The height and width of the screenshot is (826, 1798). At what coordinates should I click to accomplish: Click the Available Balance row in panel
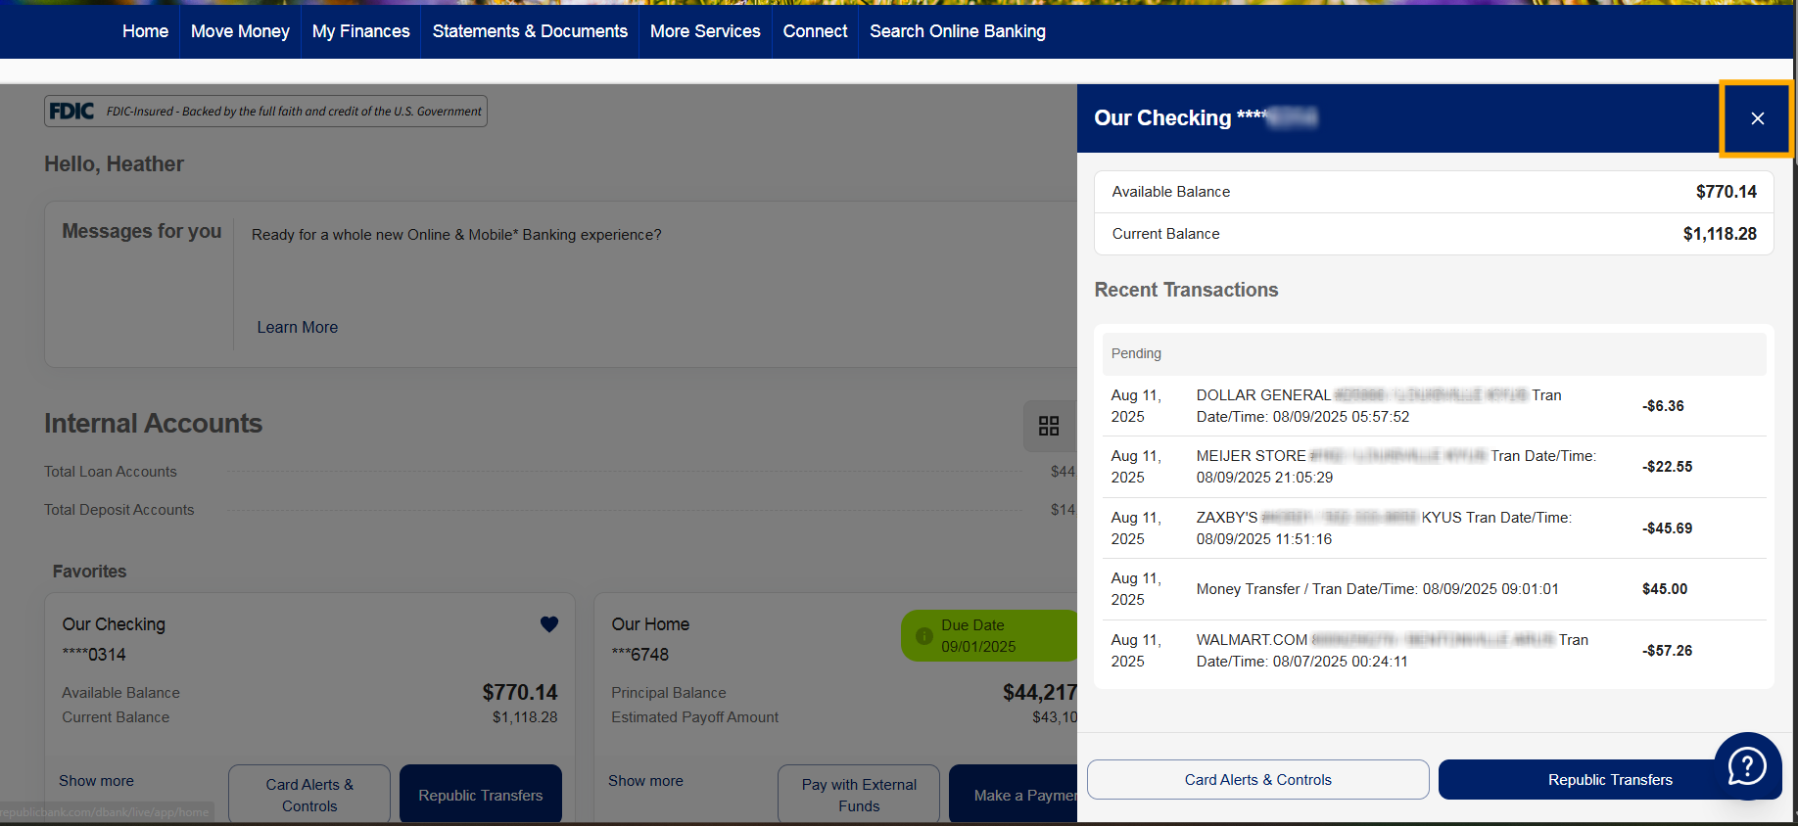point(1434,192)
